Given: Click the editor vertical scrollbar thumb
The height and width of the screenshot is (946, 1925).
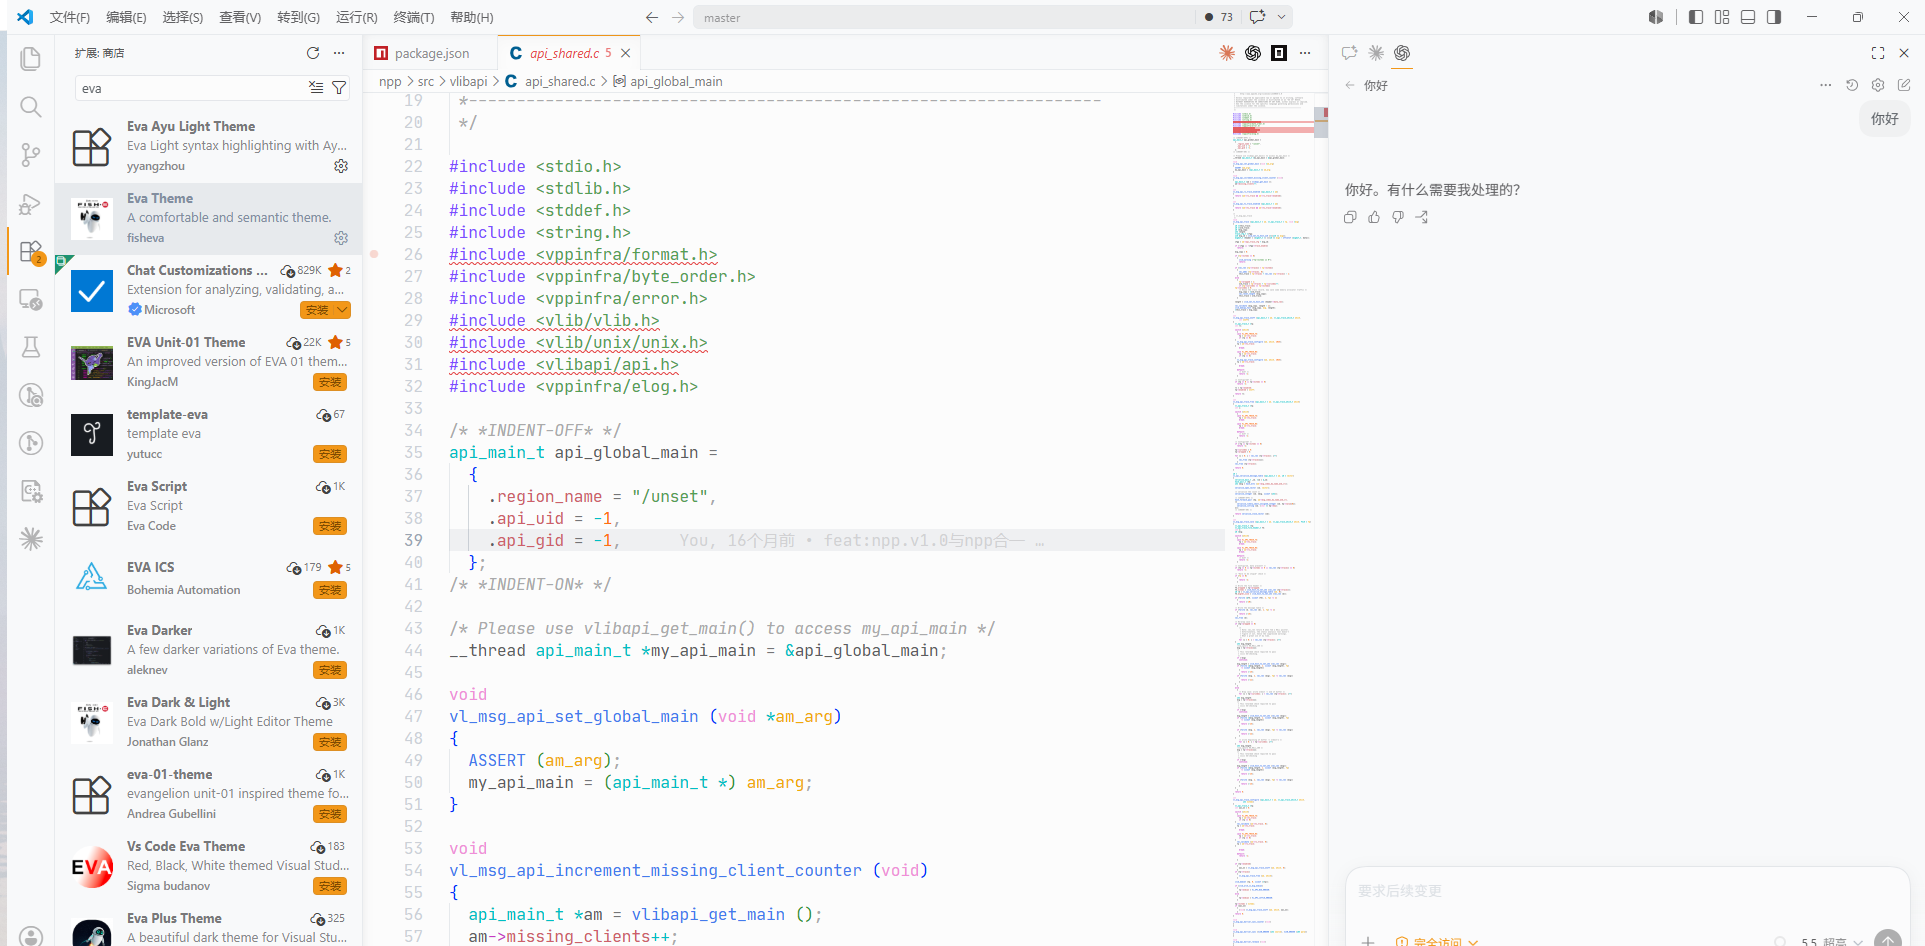Looking at the screenshot, I should point(1321,122).
